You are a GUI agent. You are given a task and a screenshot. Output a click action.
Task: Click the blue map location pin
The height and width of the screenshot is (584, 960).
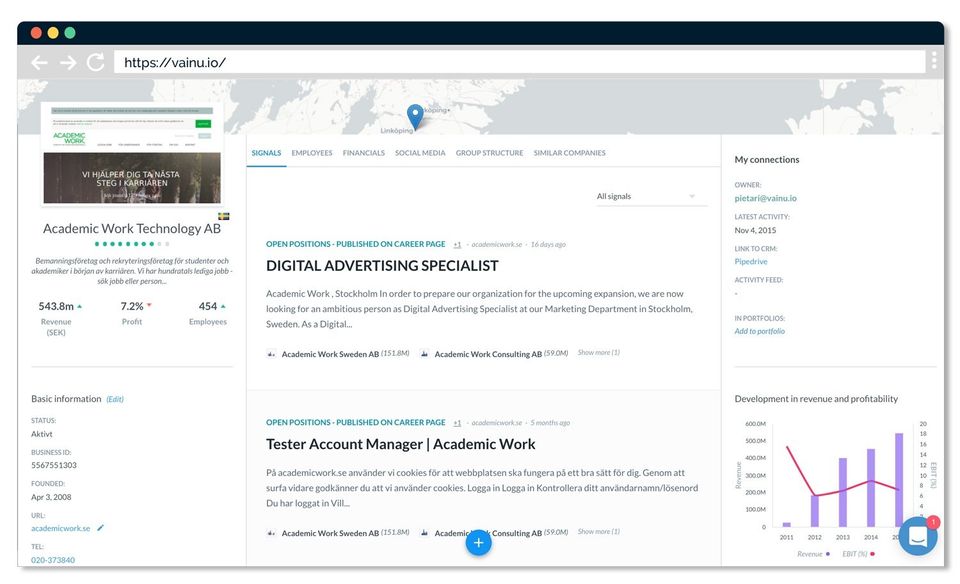[x=415, y=116]
